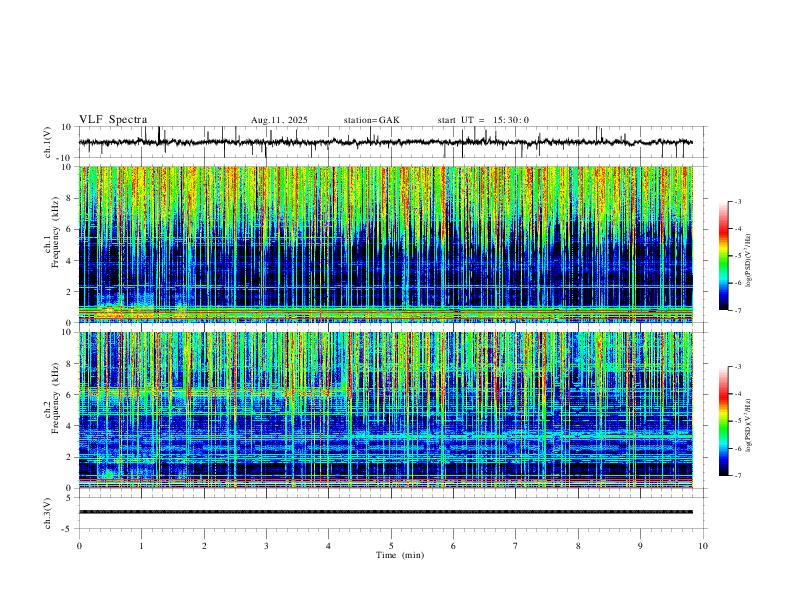Click inside the ch.2 spectrogram panel
The width and height of the screenshot is (792, 612).
(x=385, y=410)
